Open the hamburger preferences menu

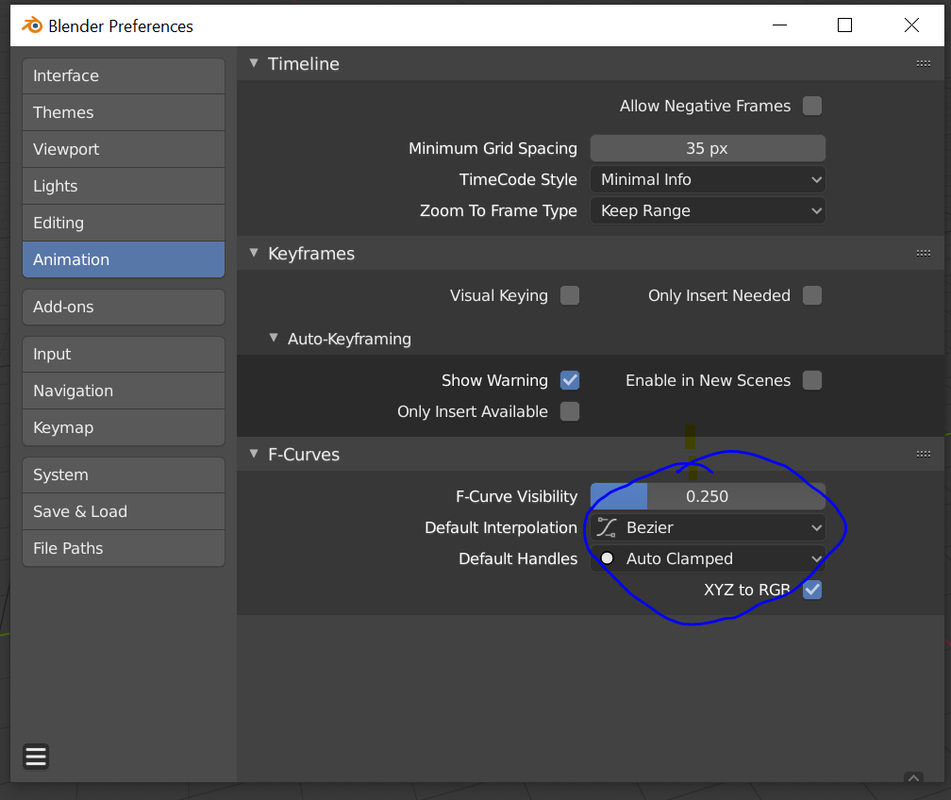[x=36, y=756]
